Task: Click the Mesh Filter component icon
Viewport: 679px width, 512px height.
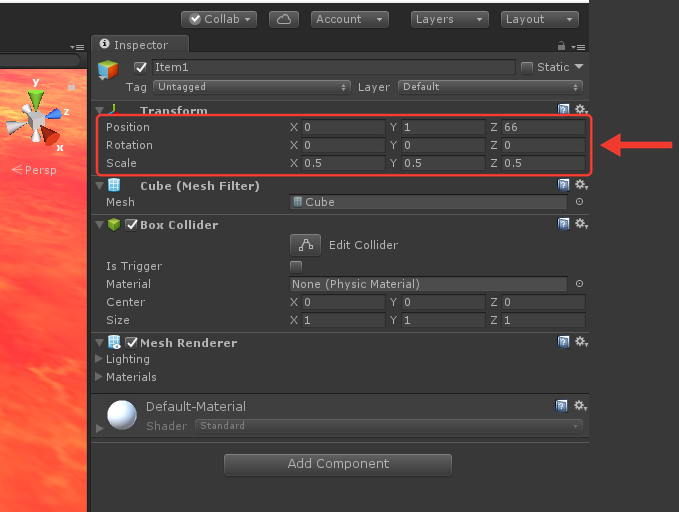Action: click(114, 185)
